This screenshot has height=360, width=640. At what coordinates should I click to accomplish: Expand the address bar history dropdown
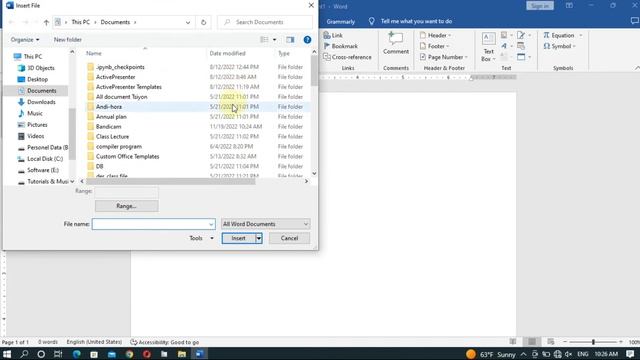tap(188, 22)
